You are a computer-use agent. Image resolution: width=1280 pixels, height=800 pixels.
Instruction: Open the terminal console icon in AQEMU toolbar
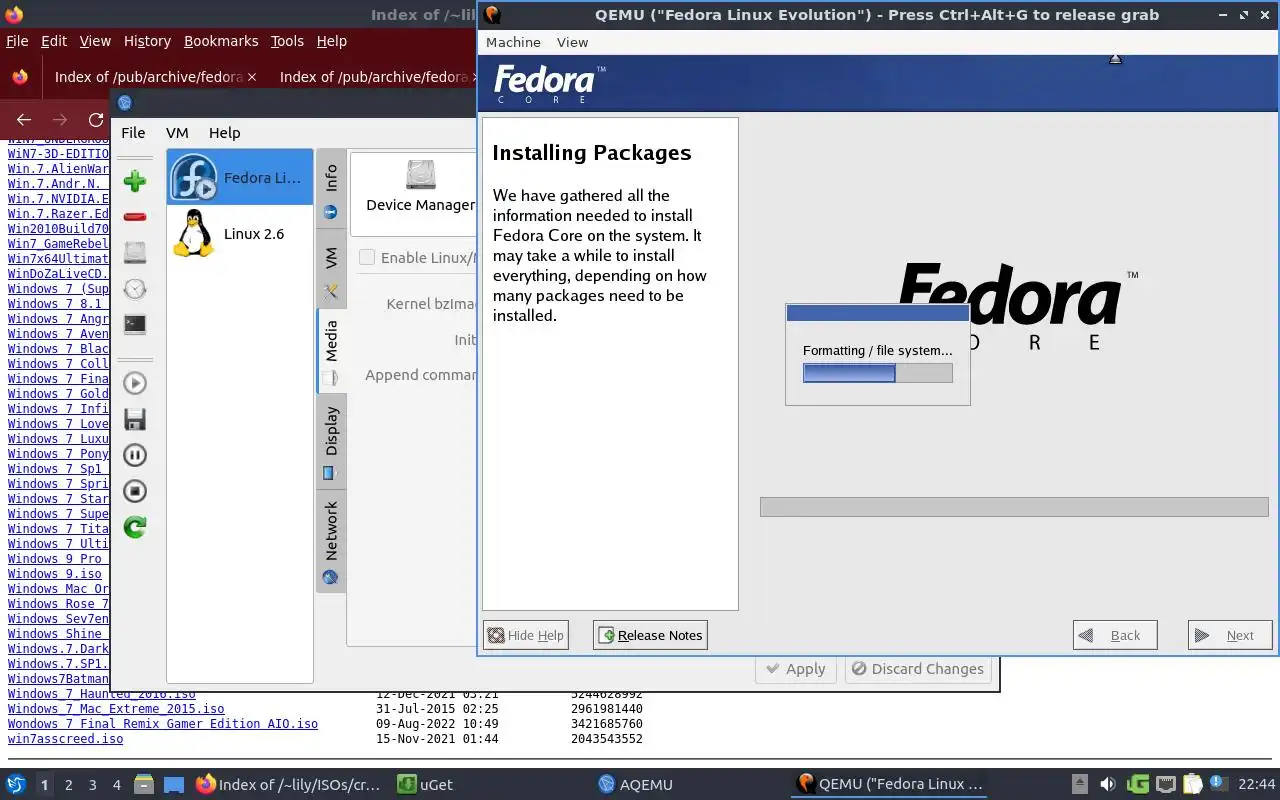click(x=135, y=324)
